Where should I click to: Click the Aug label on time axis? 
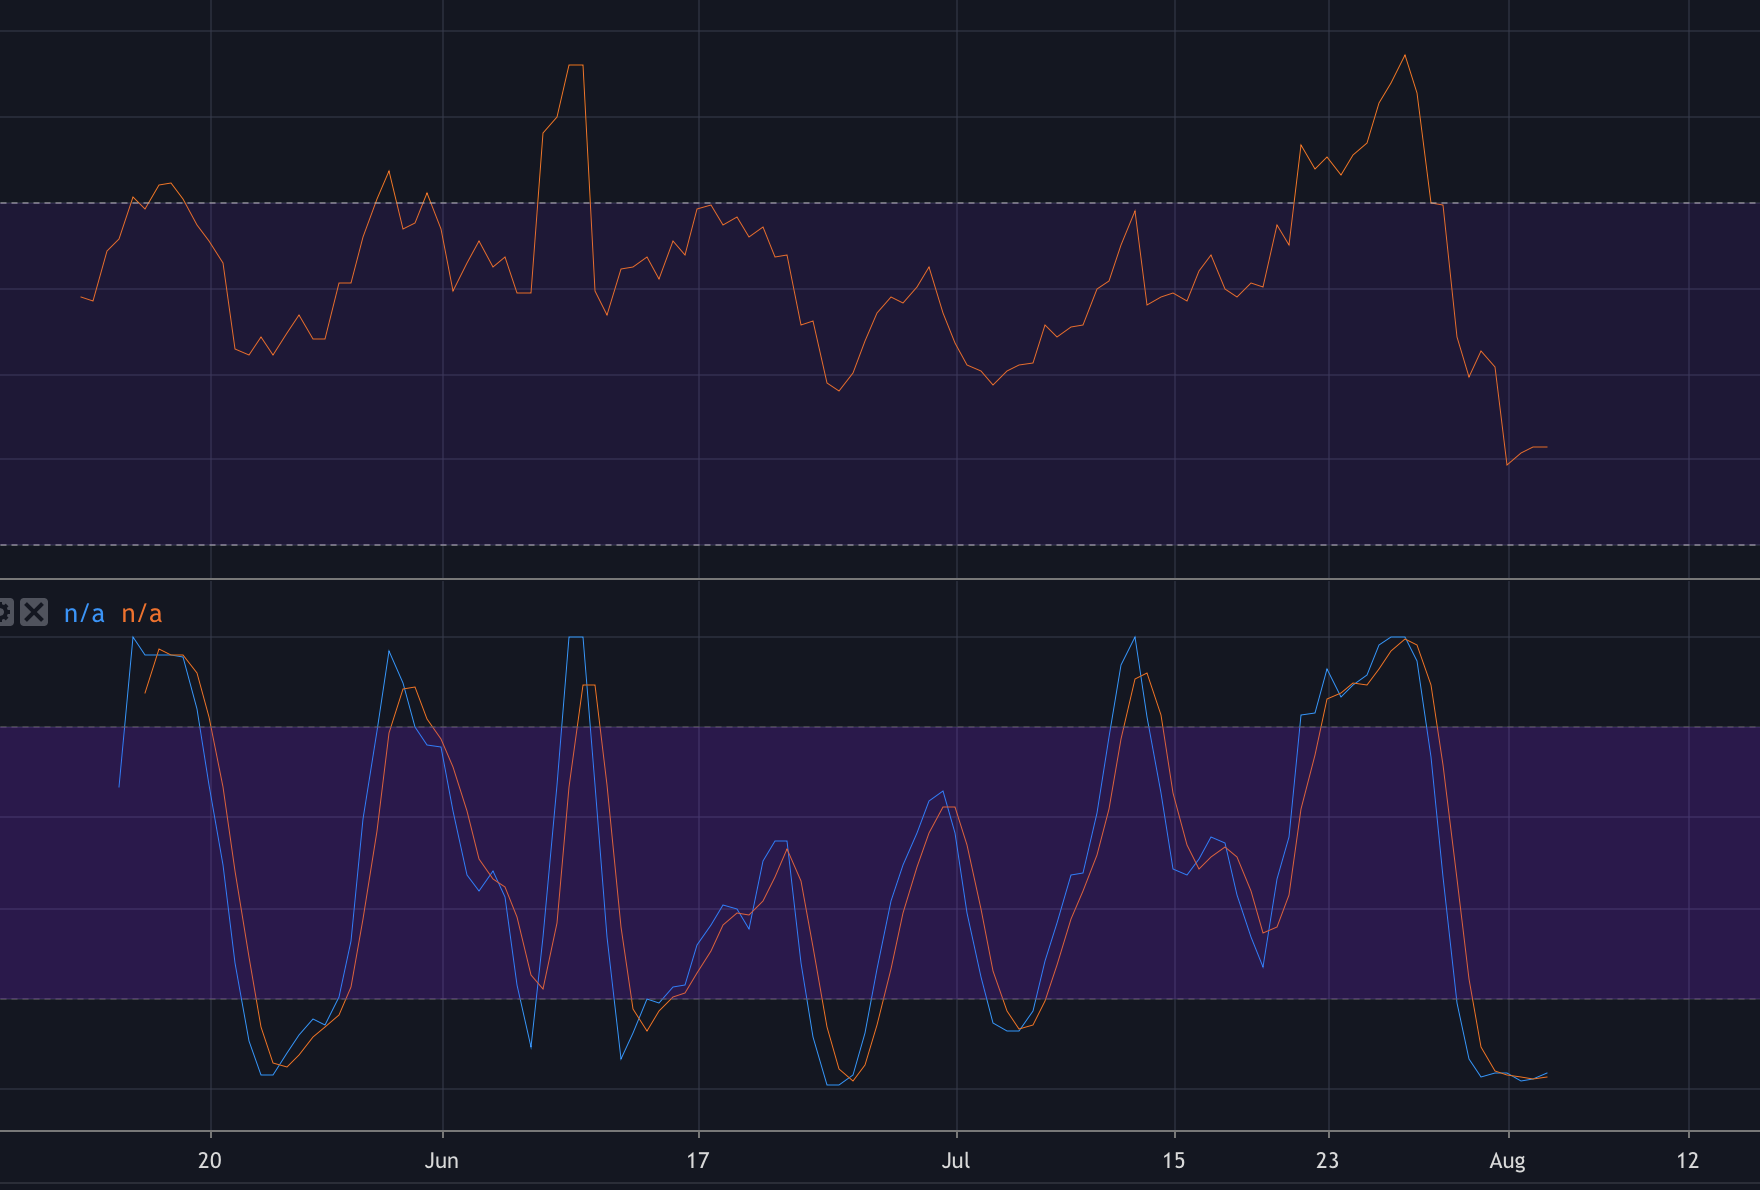[1507, 1160]
